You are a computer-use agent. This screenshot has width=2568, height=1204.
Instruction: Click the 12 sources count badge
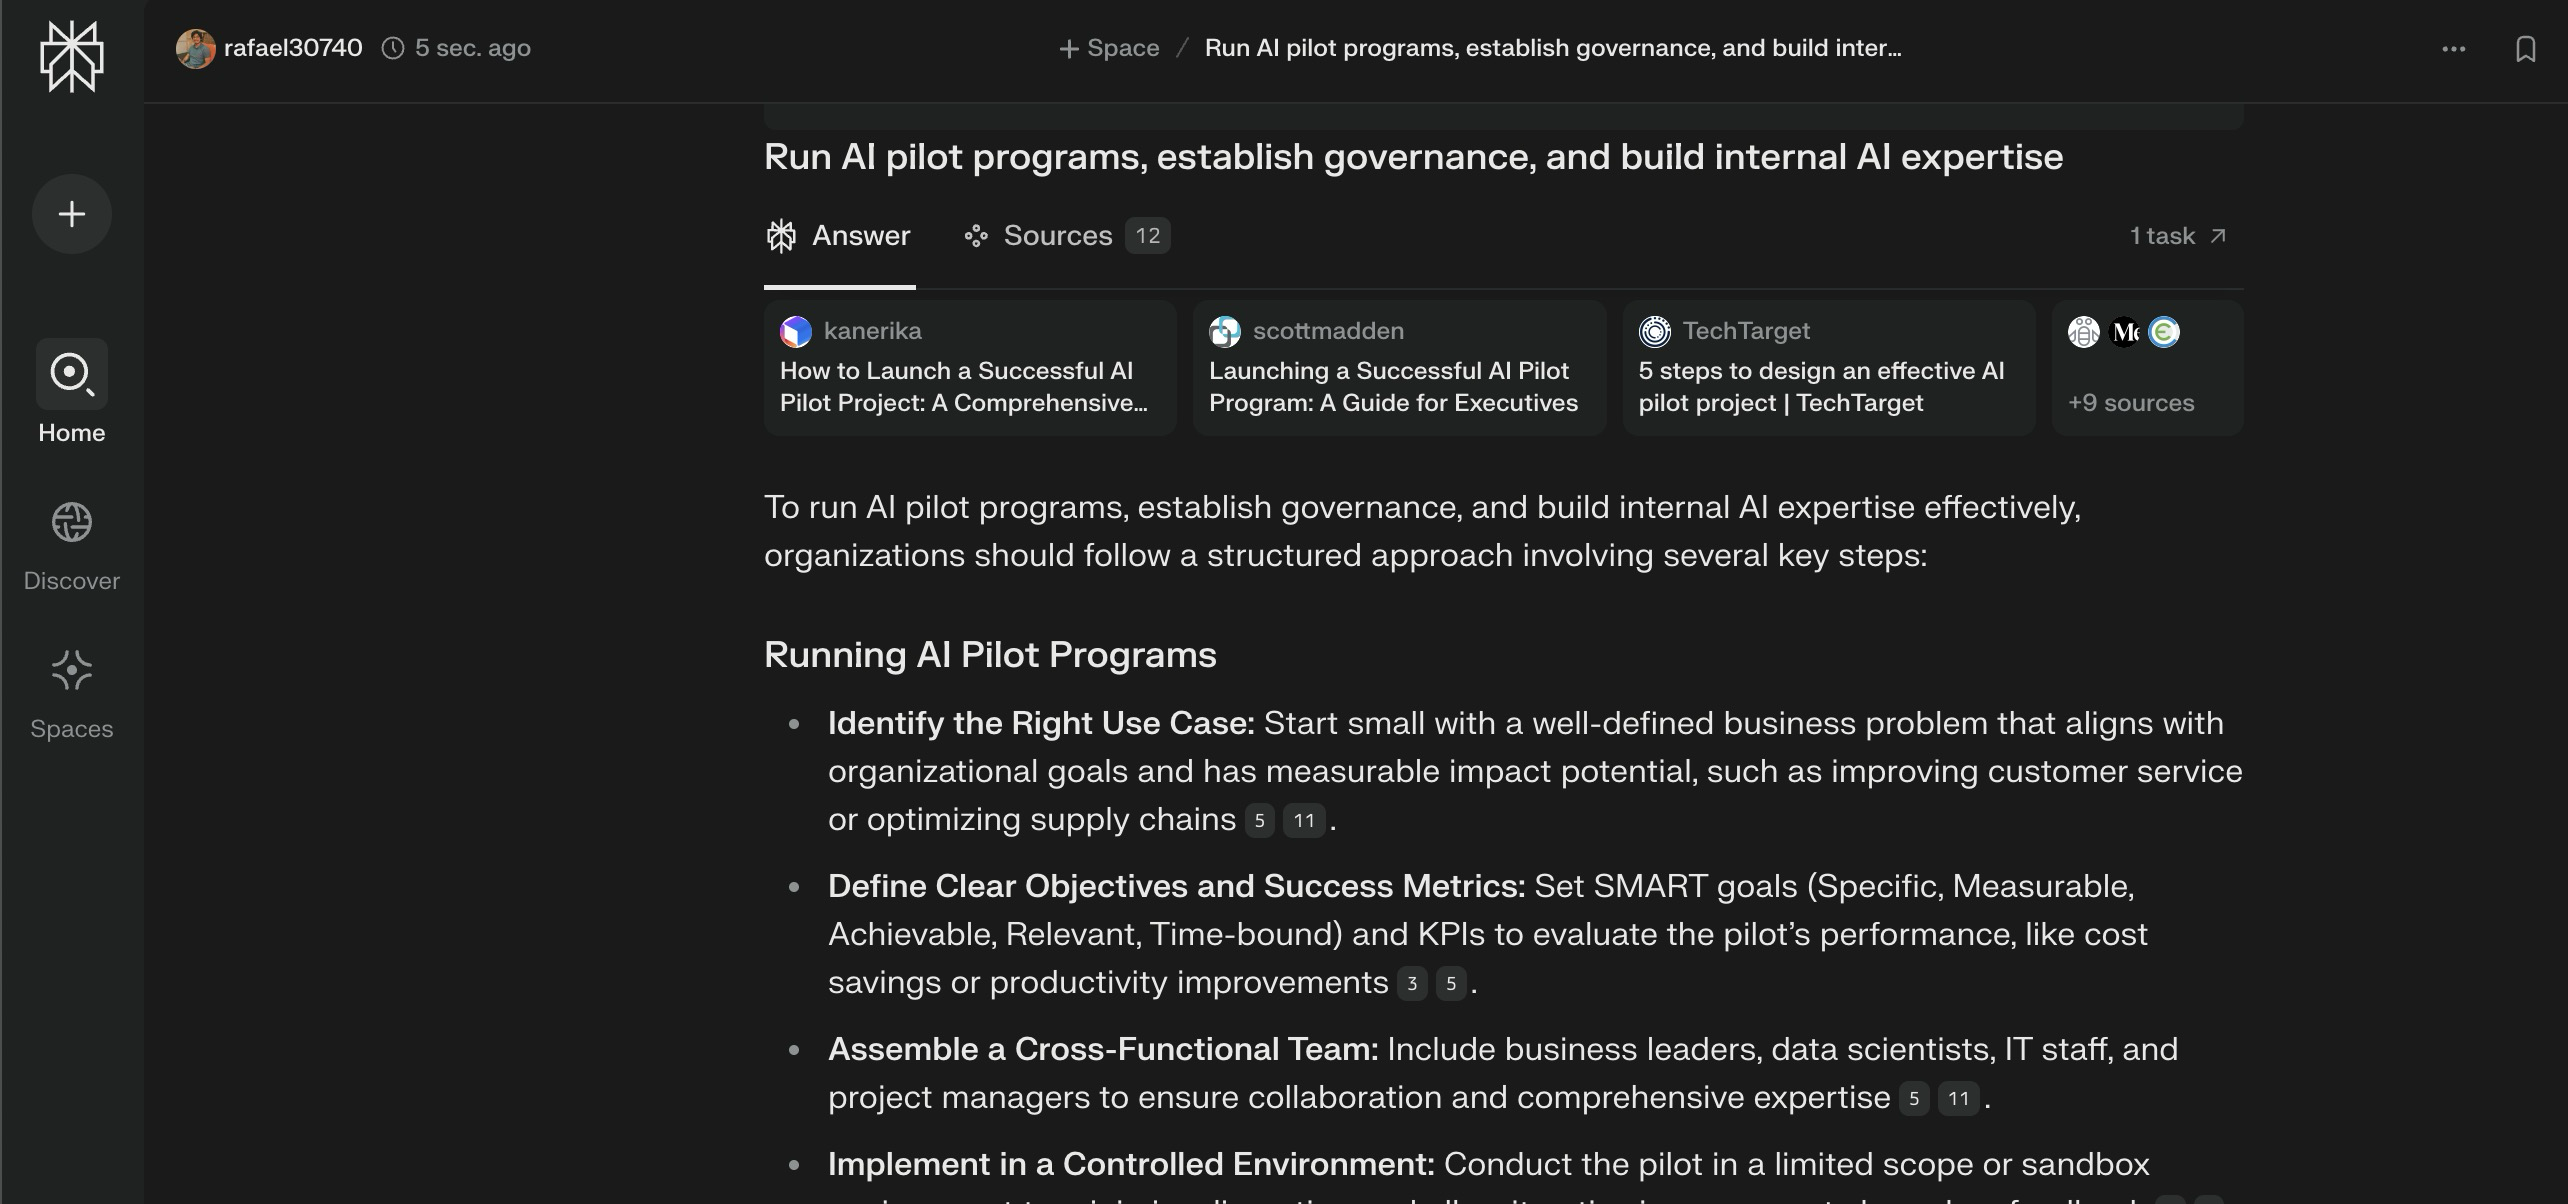pos(1147,236)
